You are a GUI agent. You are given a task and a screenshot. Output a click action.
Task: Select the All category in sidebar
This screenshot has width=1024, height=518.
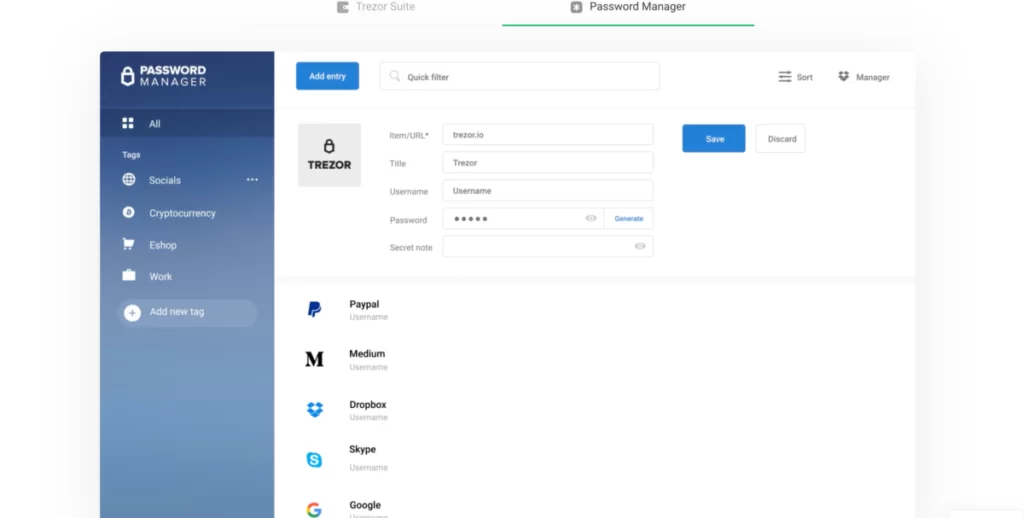pyautogui.click(x=187, y=123)
